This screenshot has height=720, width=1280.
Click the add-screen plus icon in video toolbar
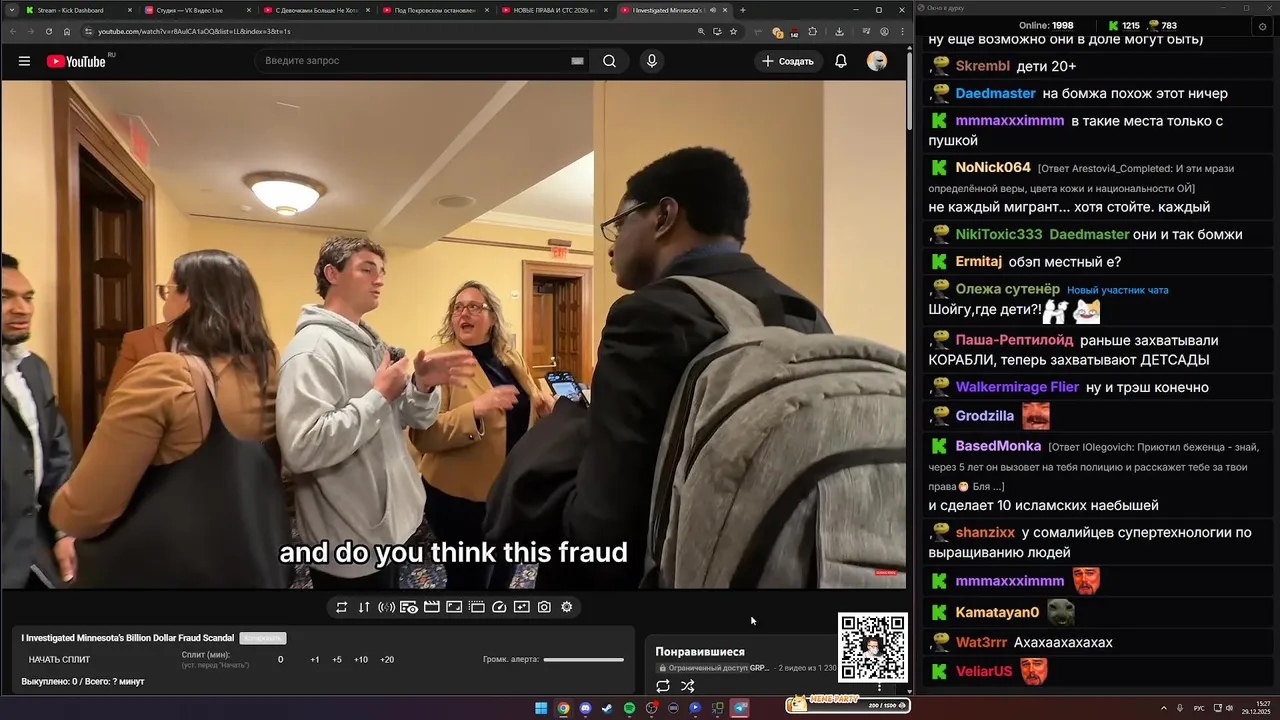click(522, 607)
